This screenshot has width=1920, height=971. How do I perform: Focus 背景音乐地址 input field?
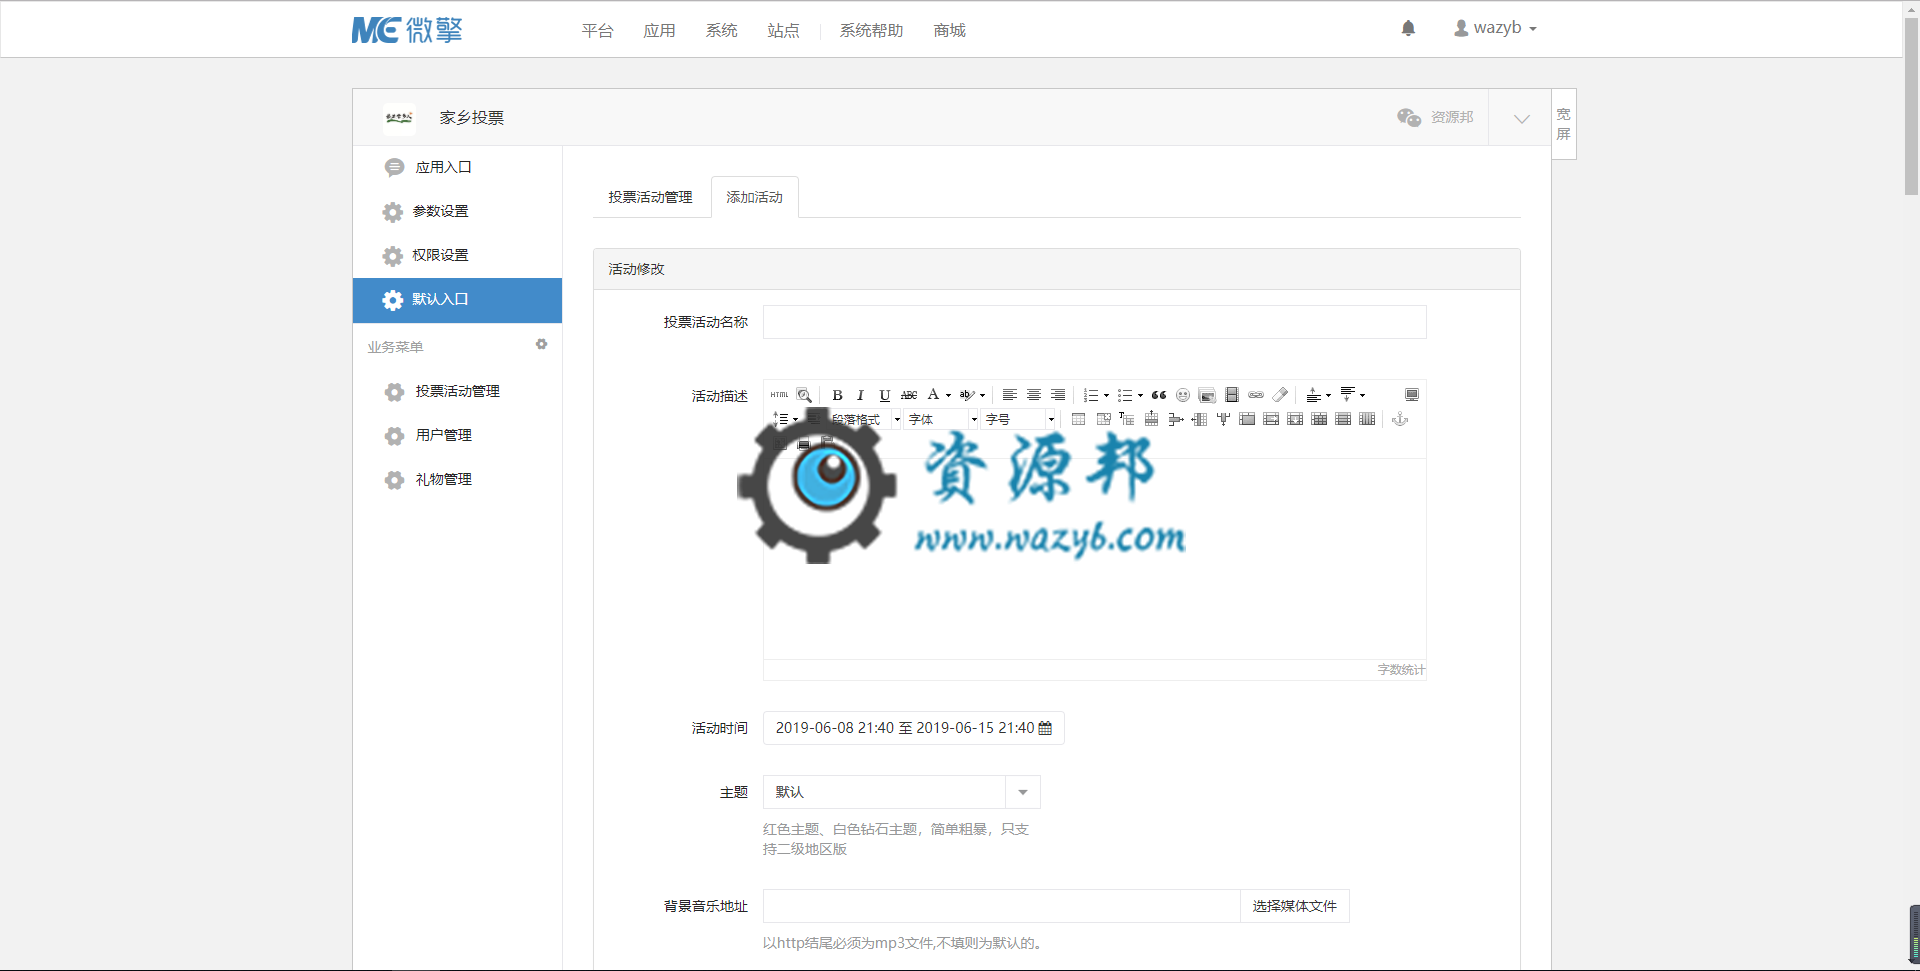coord(1001,906)
